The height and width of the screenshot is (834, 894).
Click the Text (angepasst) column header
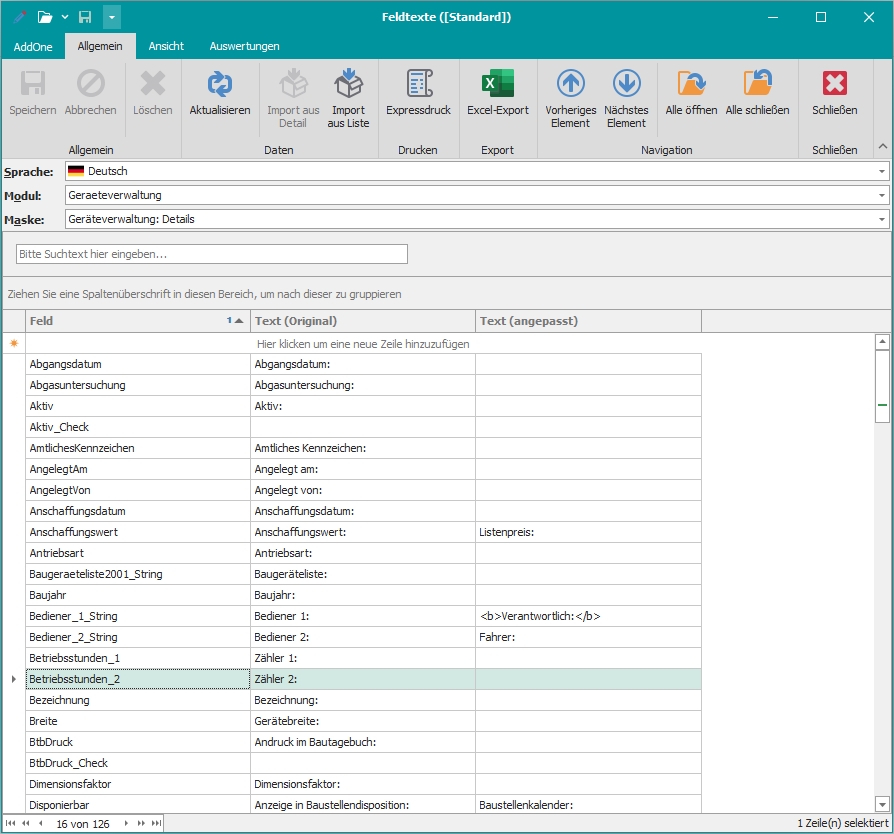point(587,321)
